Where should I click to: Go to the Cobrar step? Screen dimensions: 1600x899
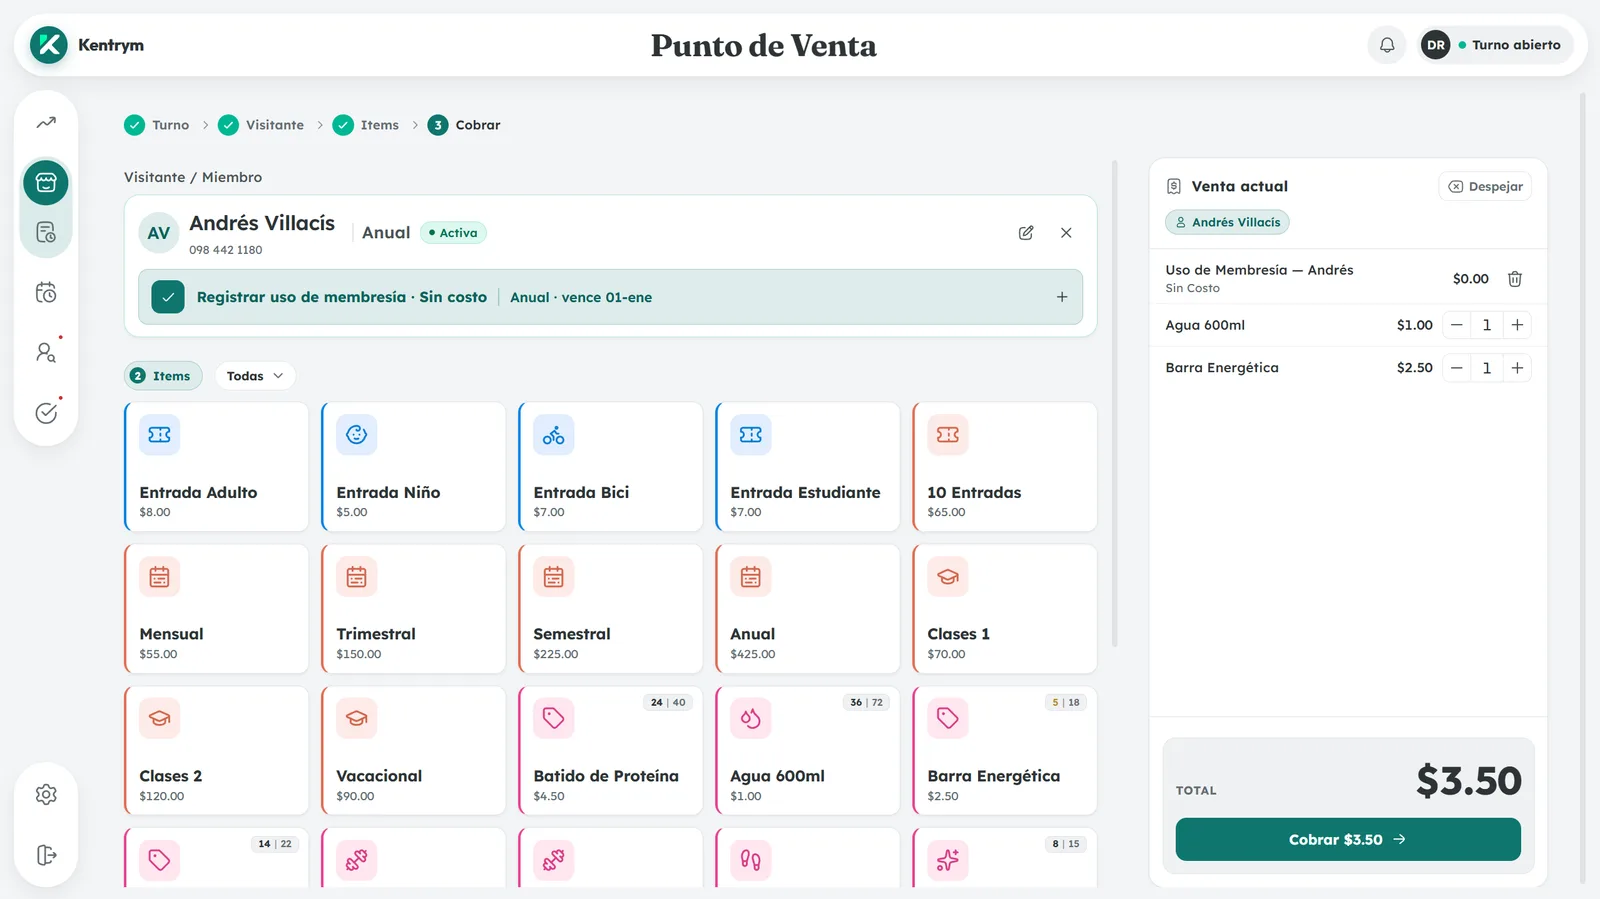point(464,125)
